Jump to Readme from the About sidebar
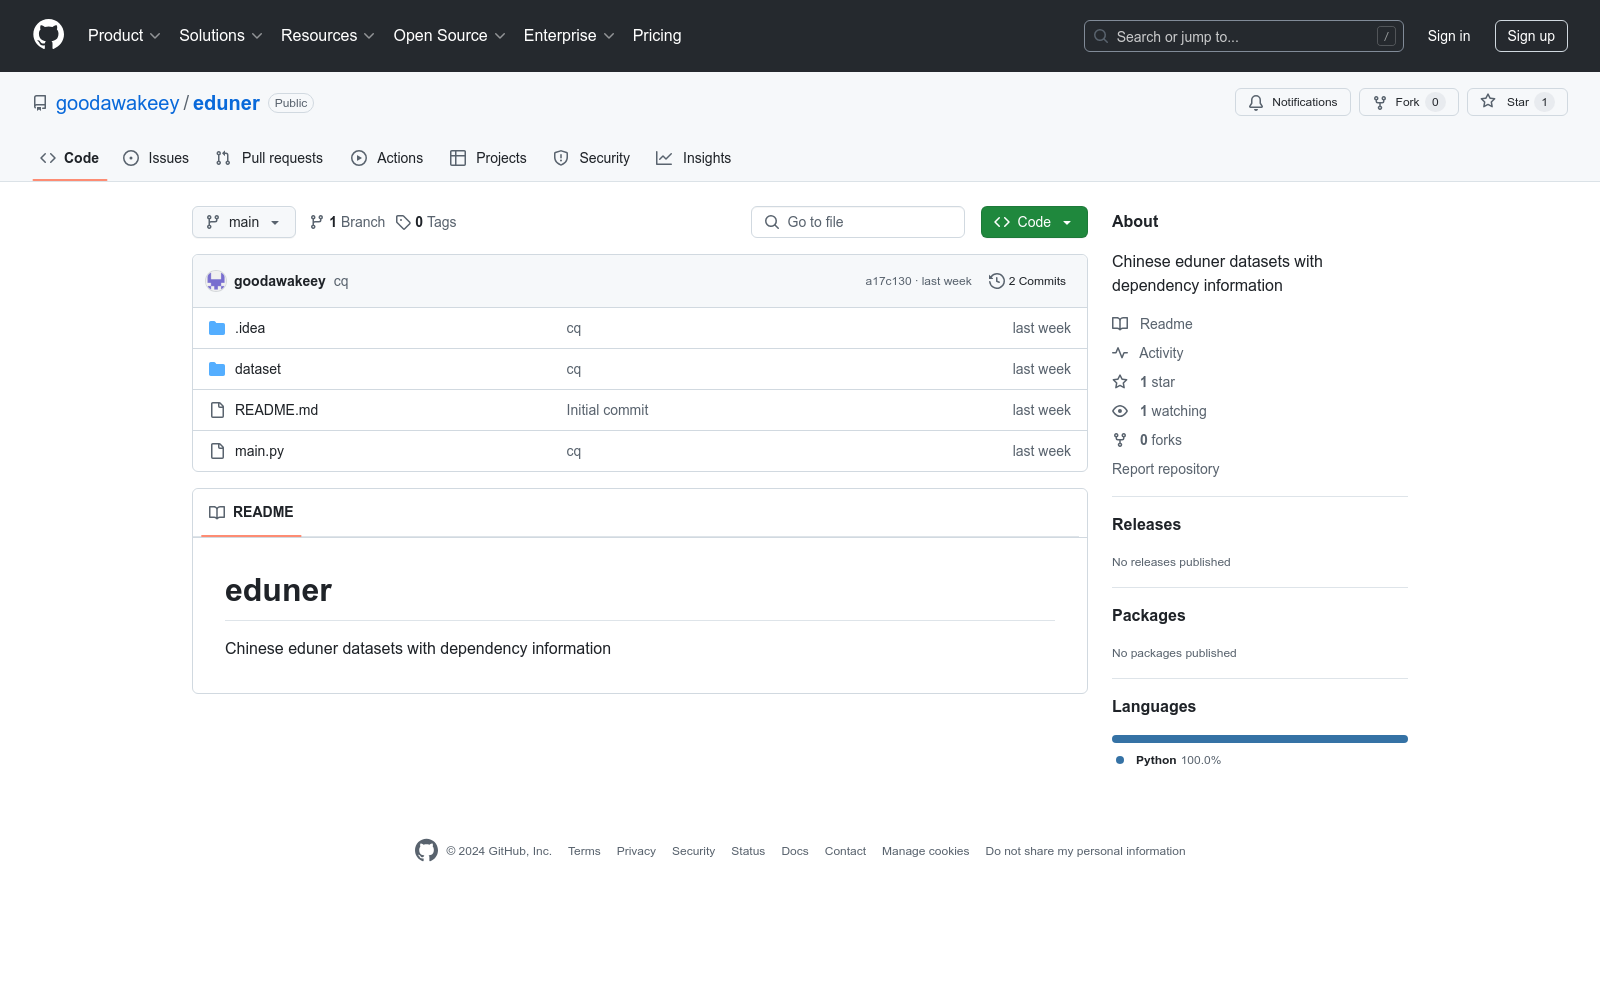1600x1000 pixels. click(1152, 324)
